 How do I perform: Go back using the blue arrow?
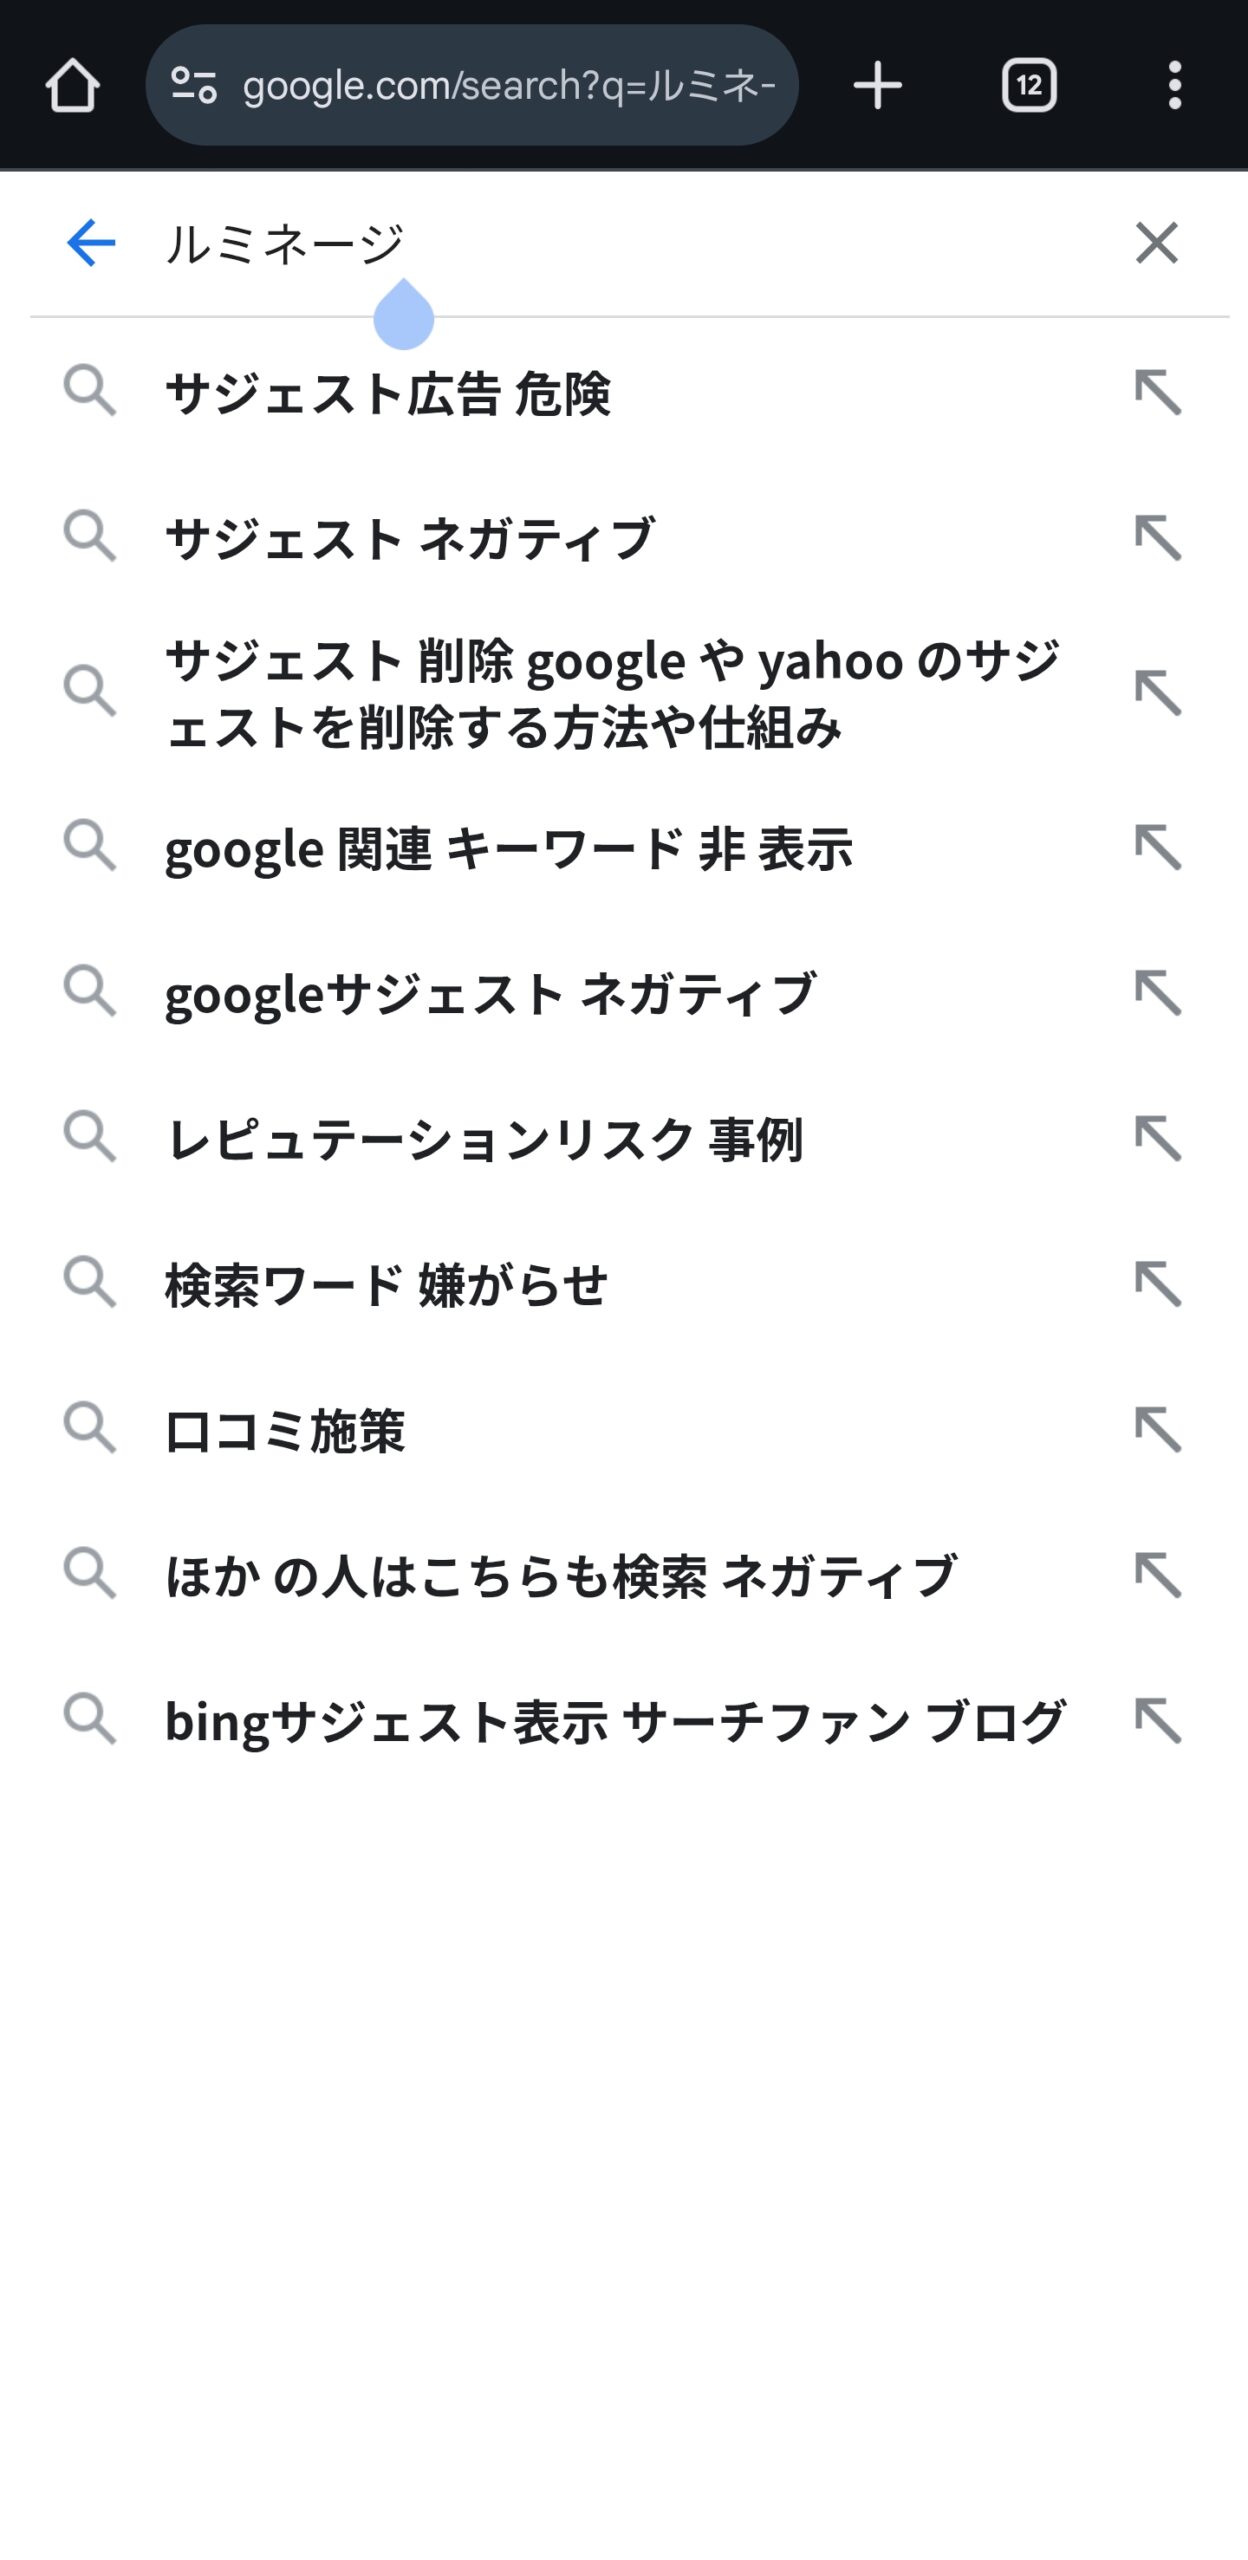click(x=91, y=243)
